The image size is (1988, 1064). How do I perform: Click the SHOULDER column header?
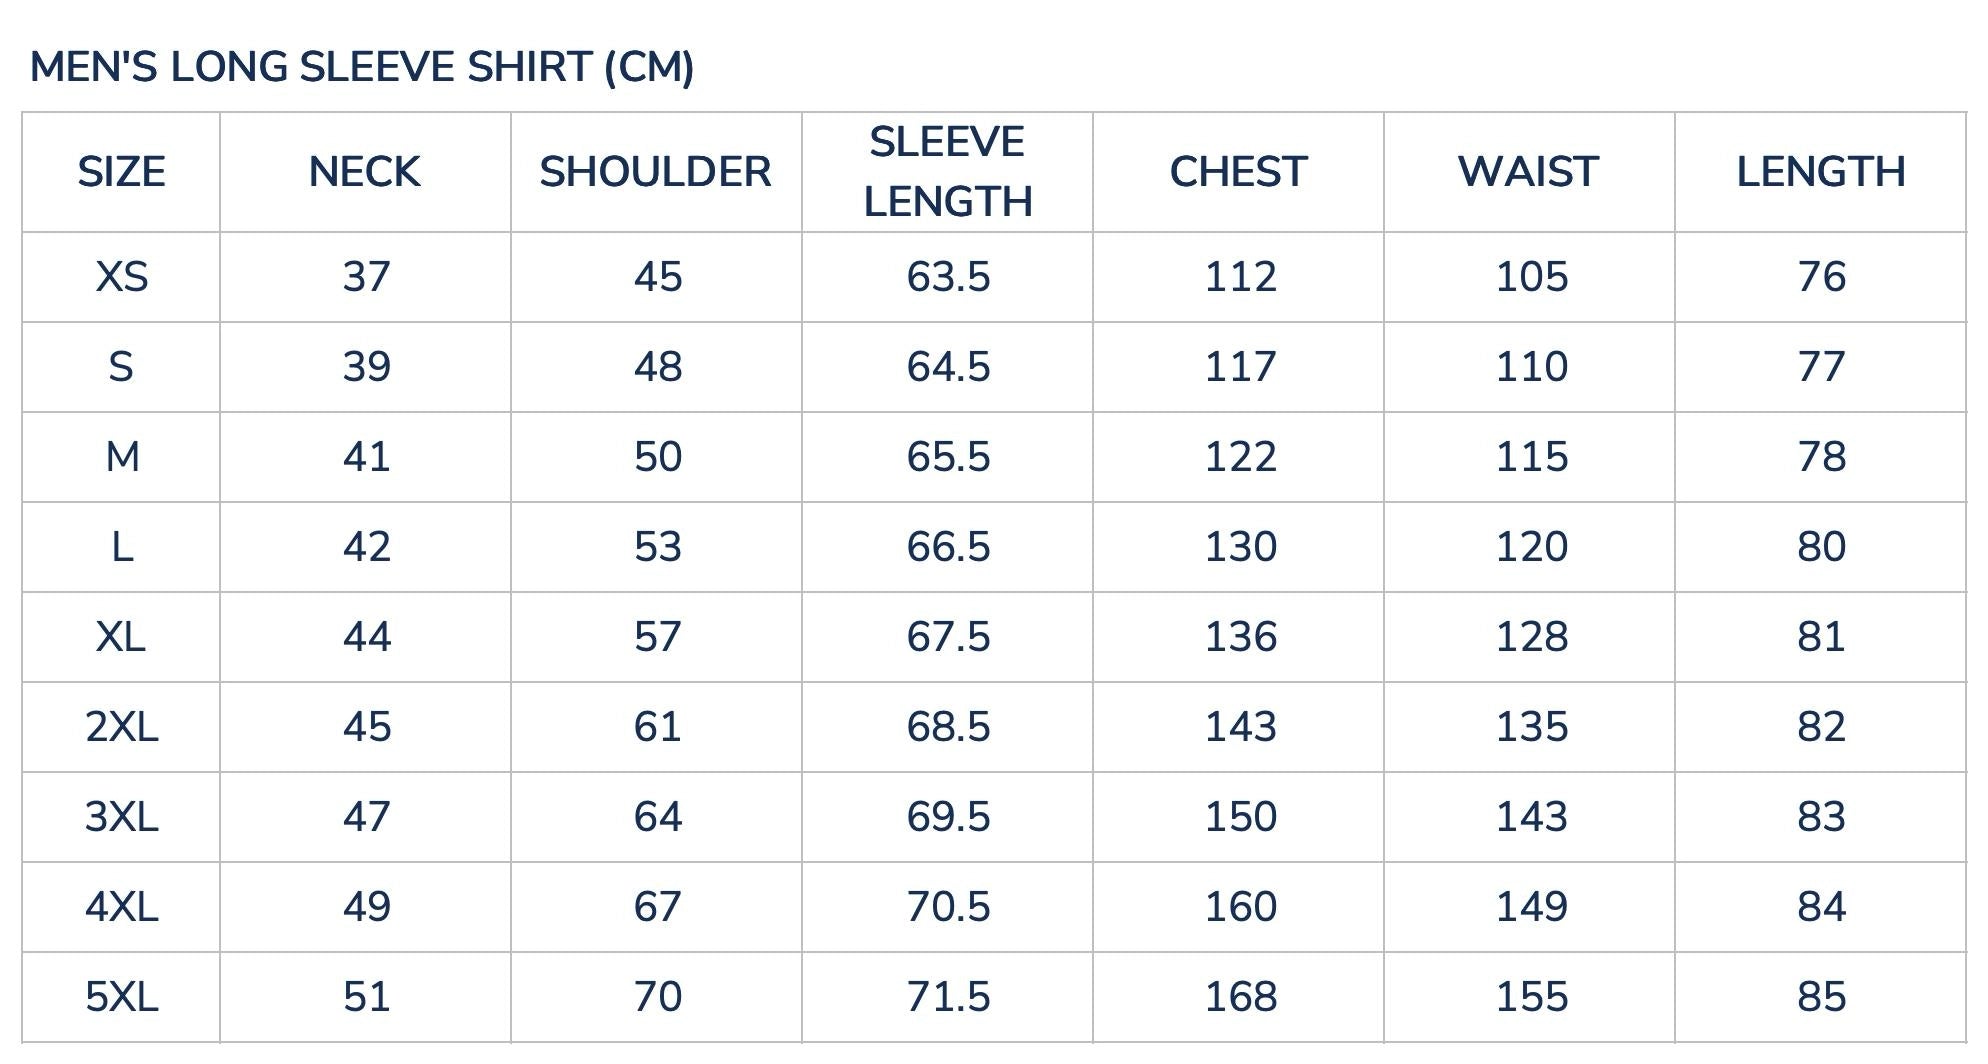pyautogui.click(x=656, y=172)
